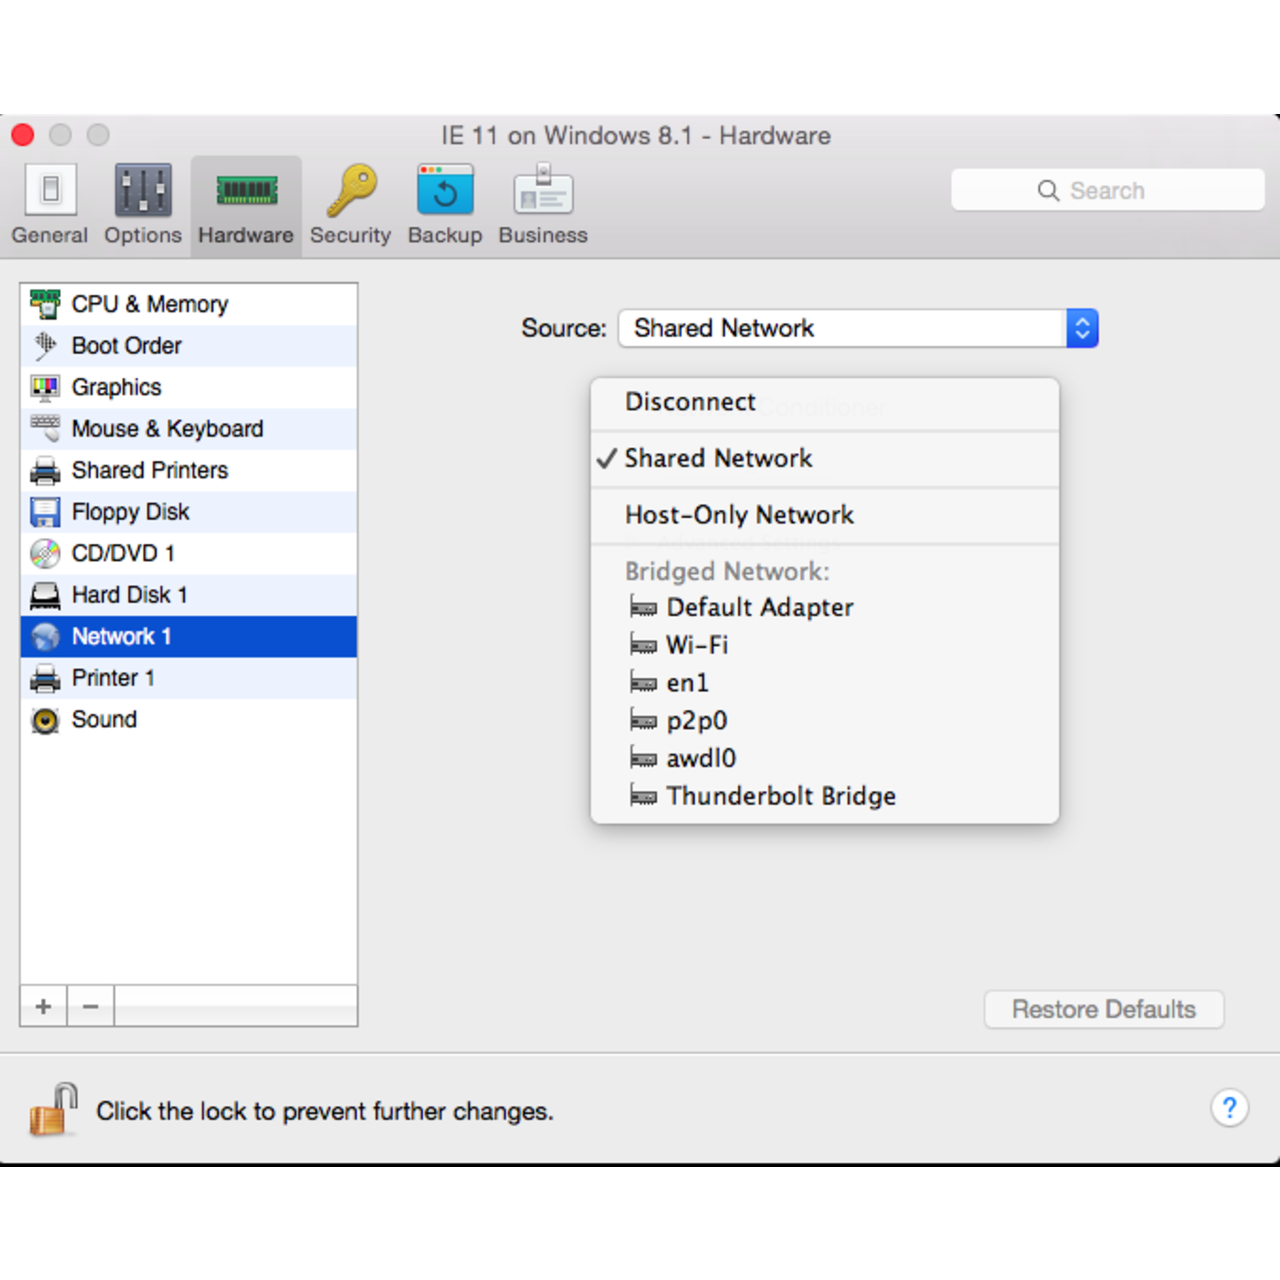This screenshot has height=1280, width=1280.
Task: Keep Shared Network checked in the menu
Action: [x=718, y=458]
